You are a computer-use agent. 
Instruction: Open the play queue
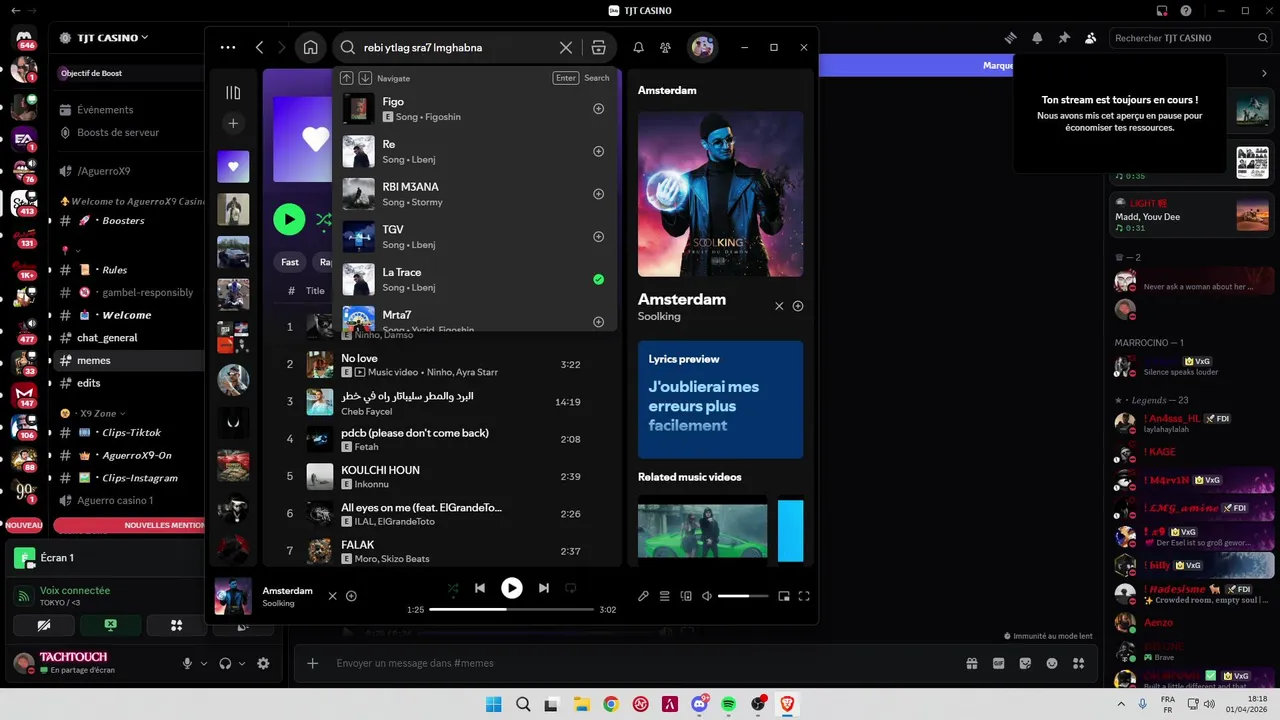pyautogui.click(x=665, y=596)
